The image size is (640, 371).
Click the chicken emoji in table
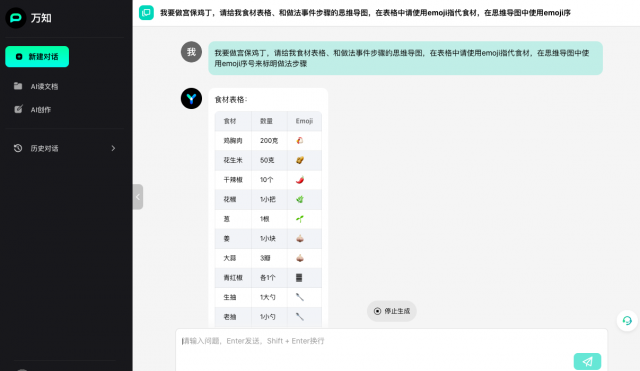pyautogui.click(x=300, y=140)
